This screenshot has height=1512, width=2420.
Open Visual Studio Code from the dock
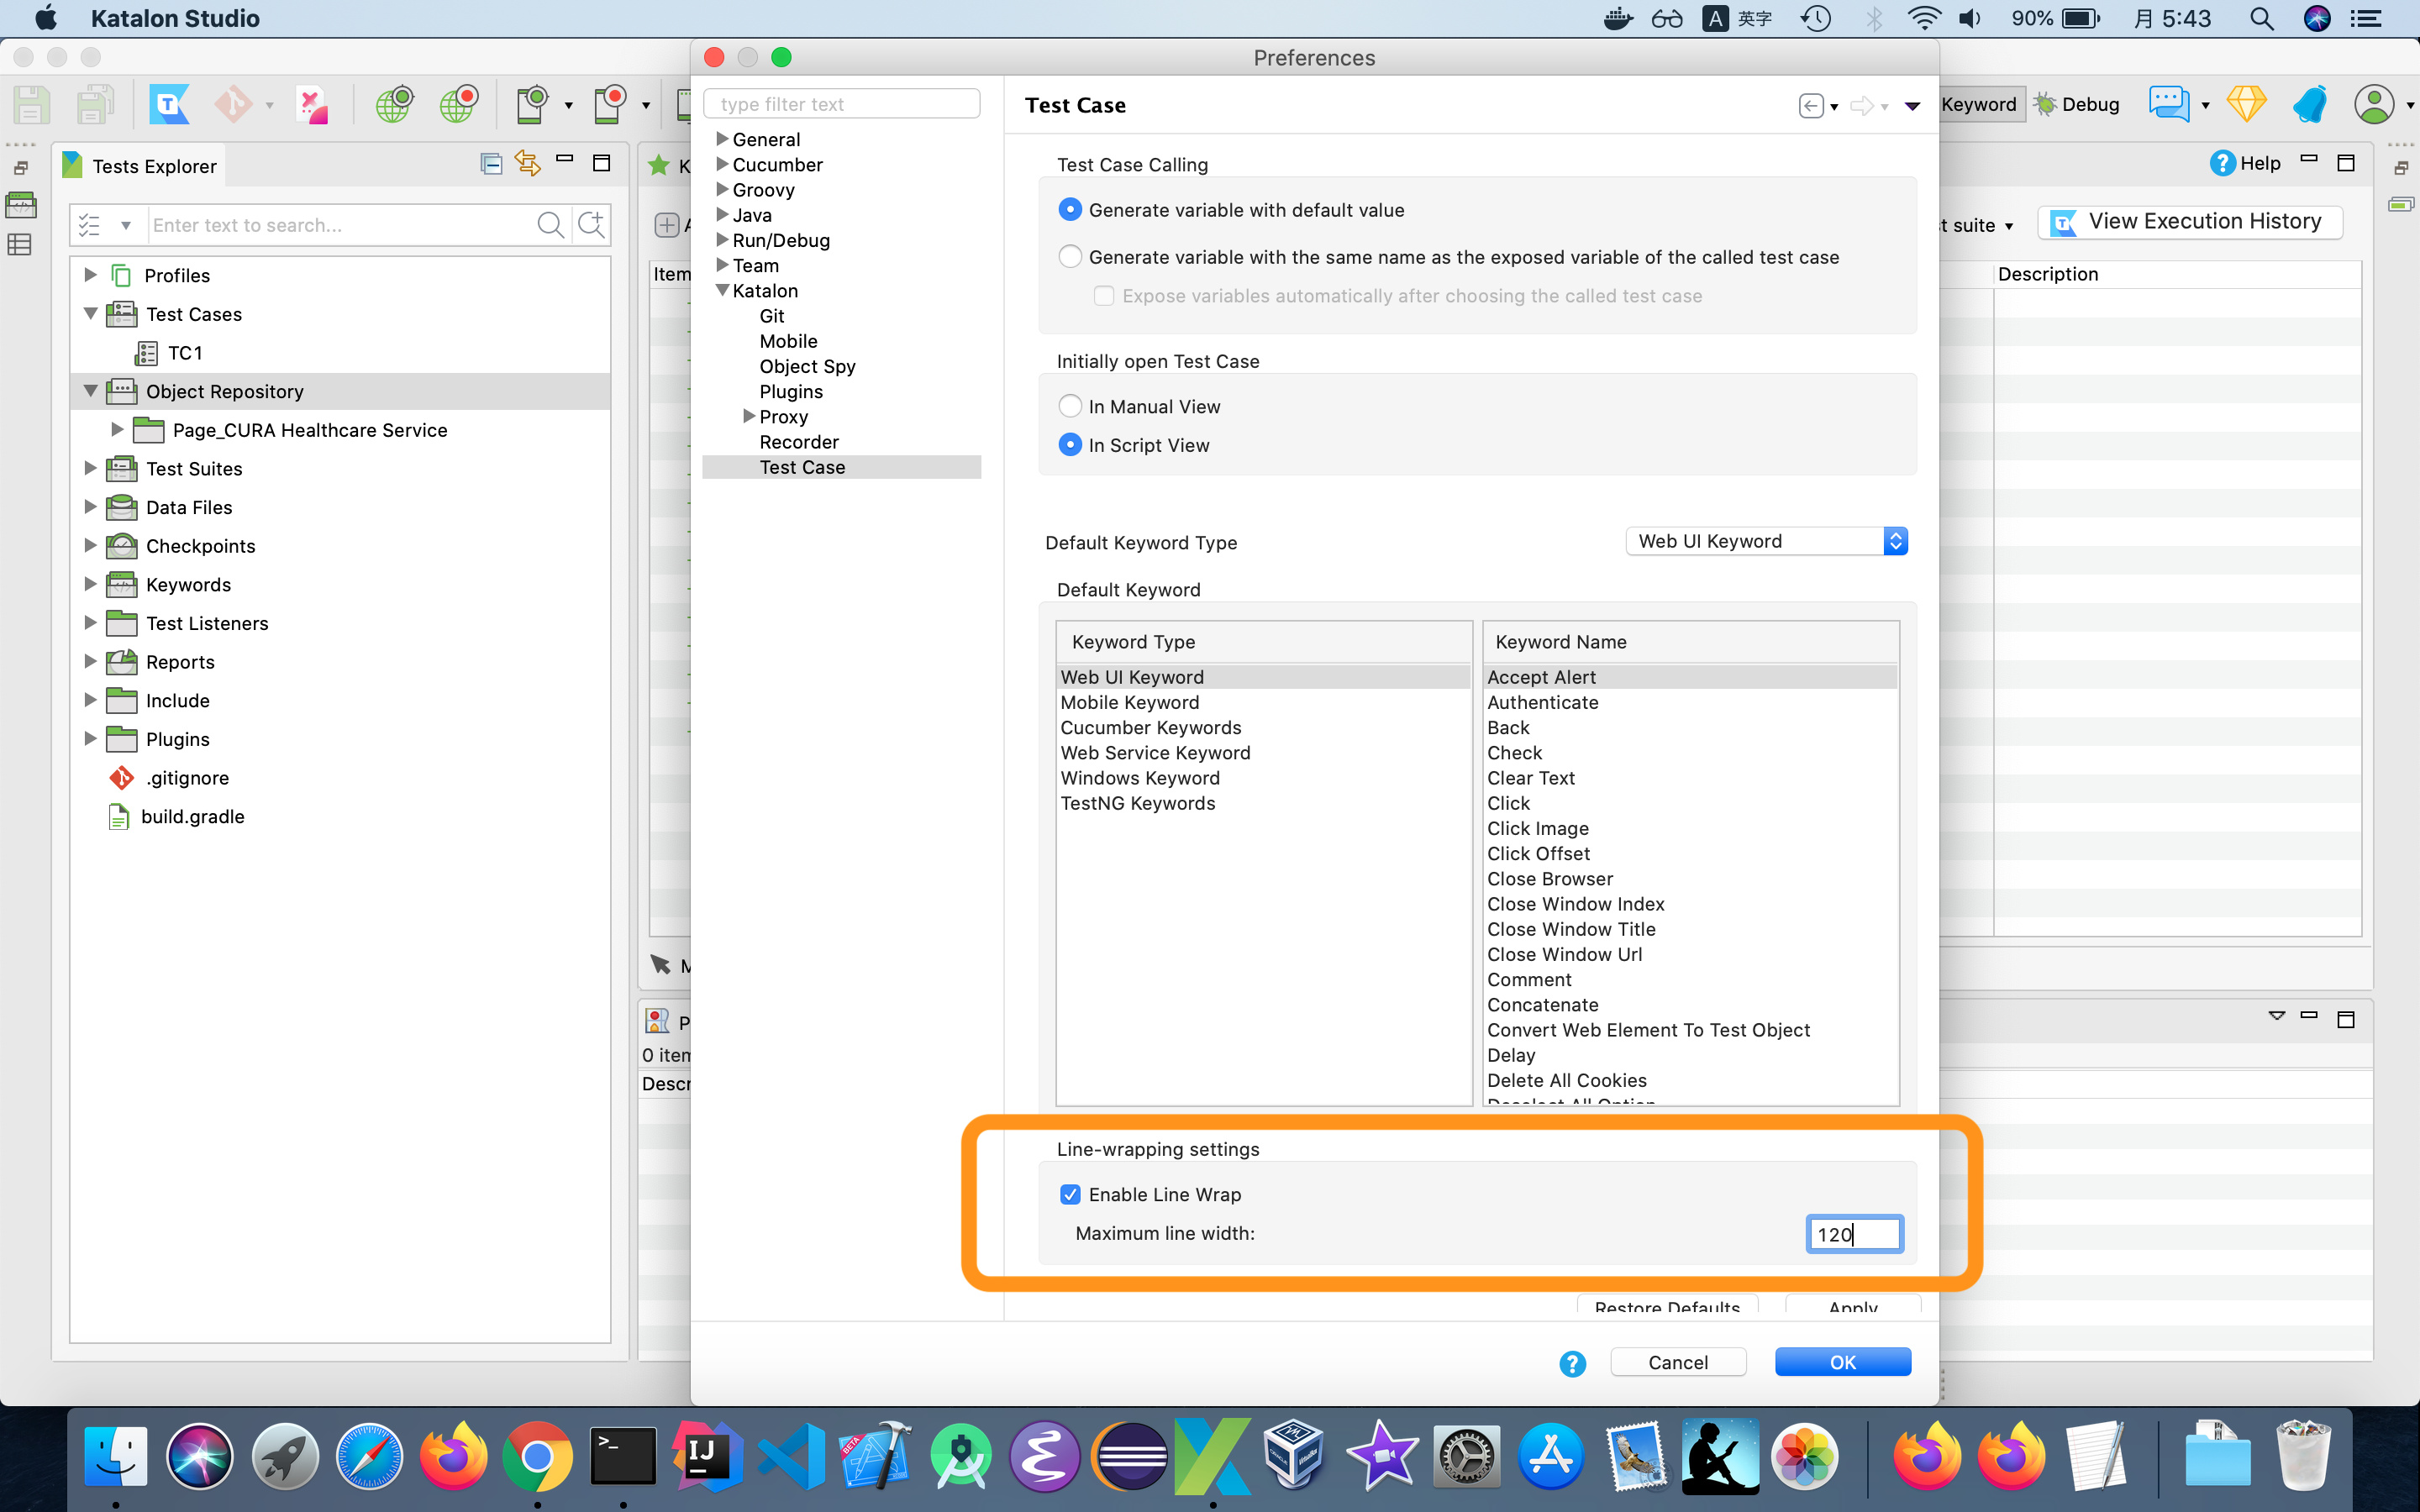[x=791, y=1456]
